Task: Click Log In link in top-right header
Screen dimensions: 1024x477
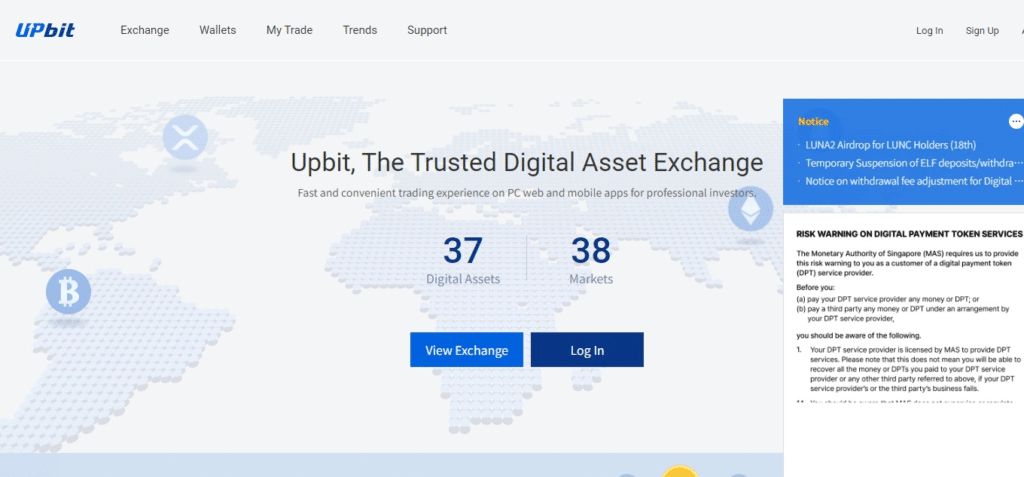Action: pos(929,31)
